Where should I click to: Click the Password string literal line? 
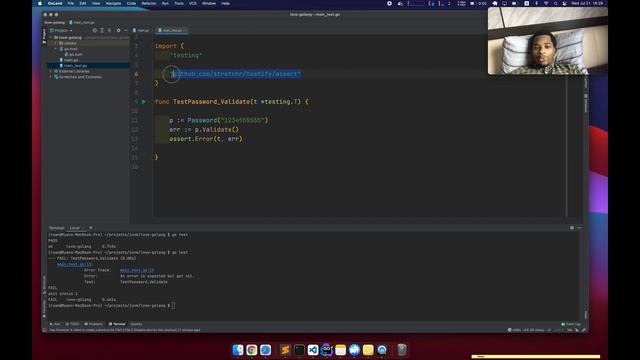219,120
